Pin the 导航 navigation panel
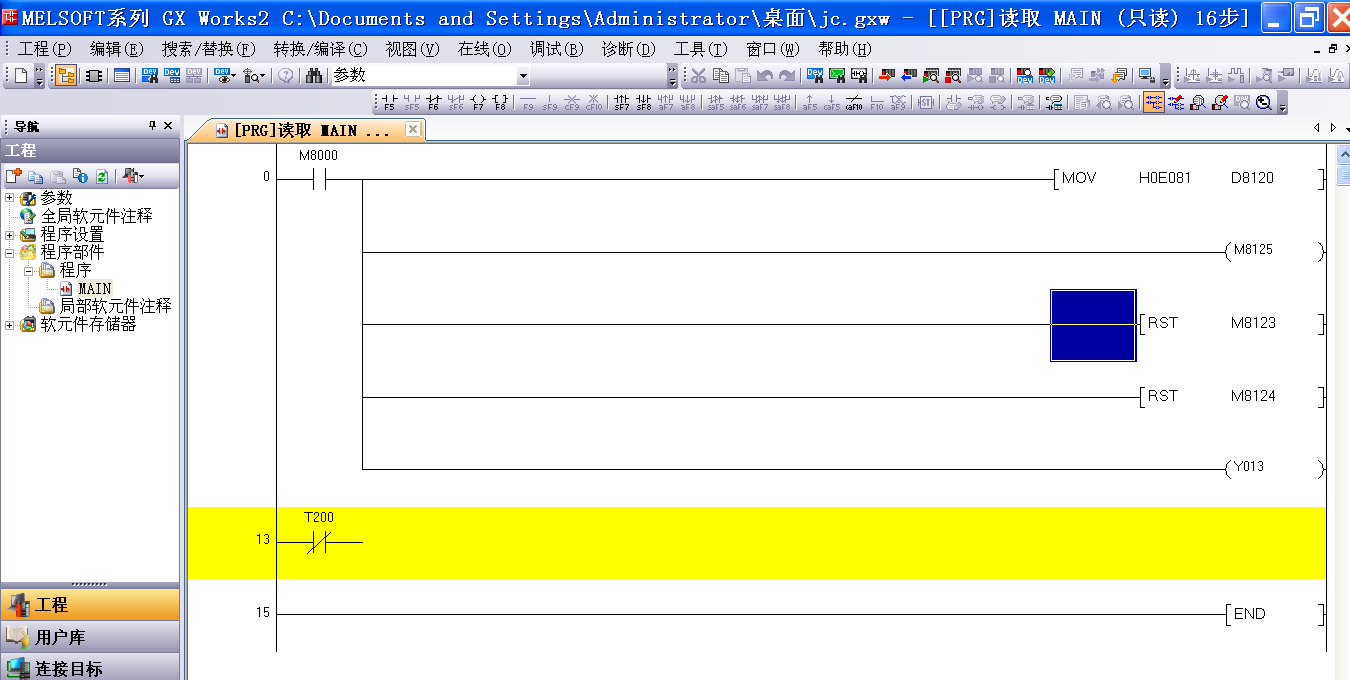 152,126
